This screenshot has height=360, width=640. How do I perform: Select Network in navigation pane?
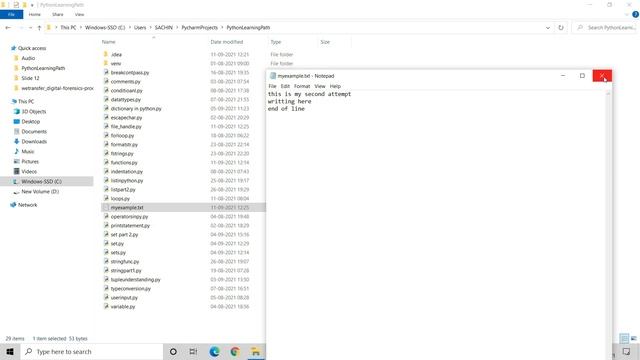pos(27,205)
